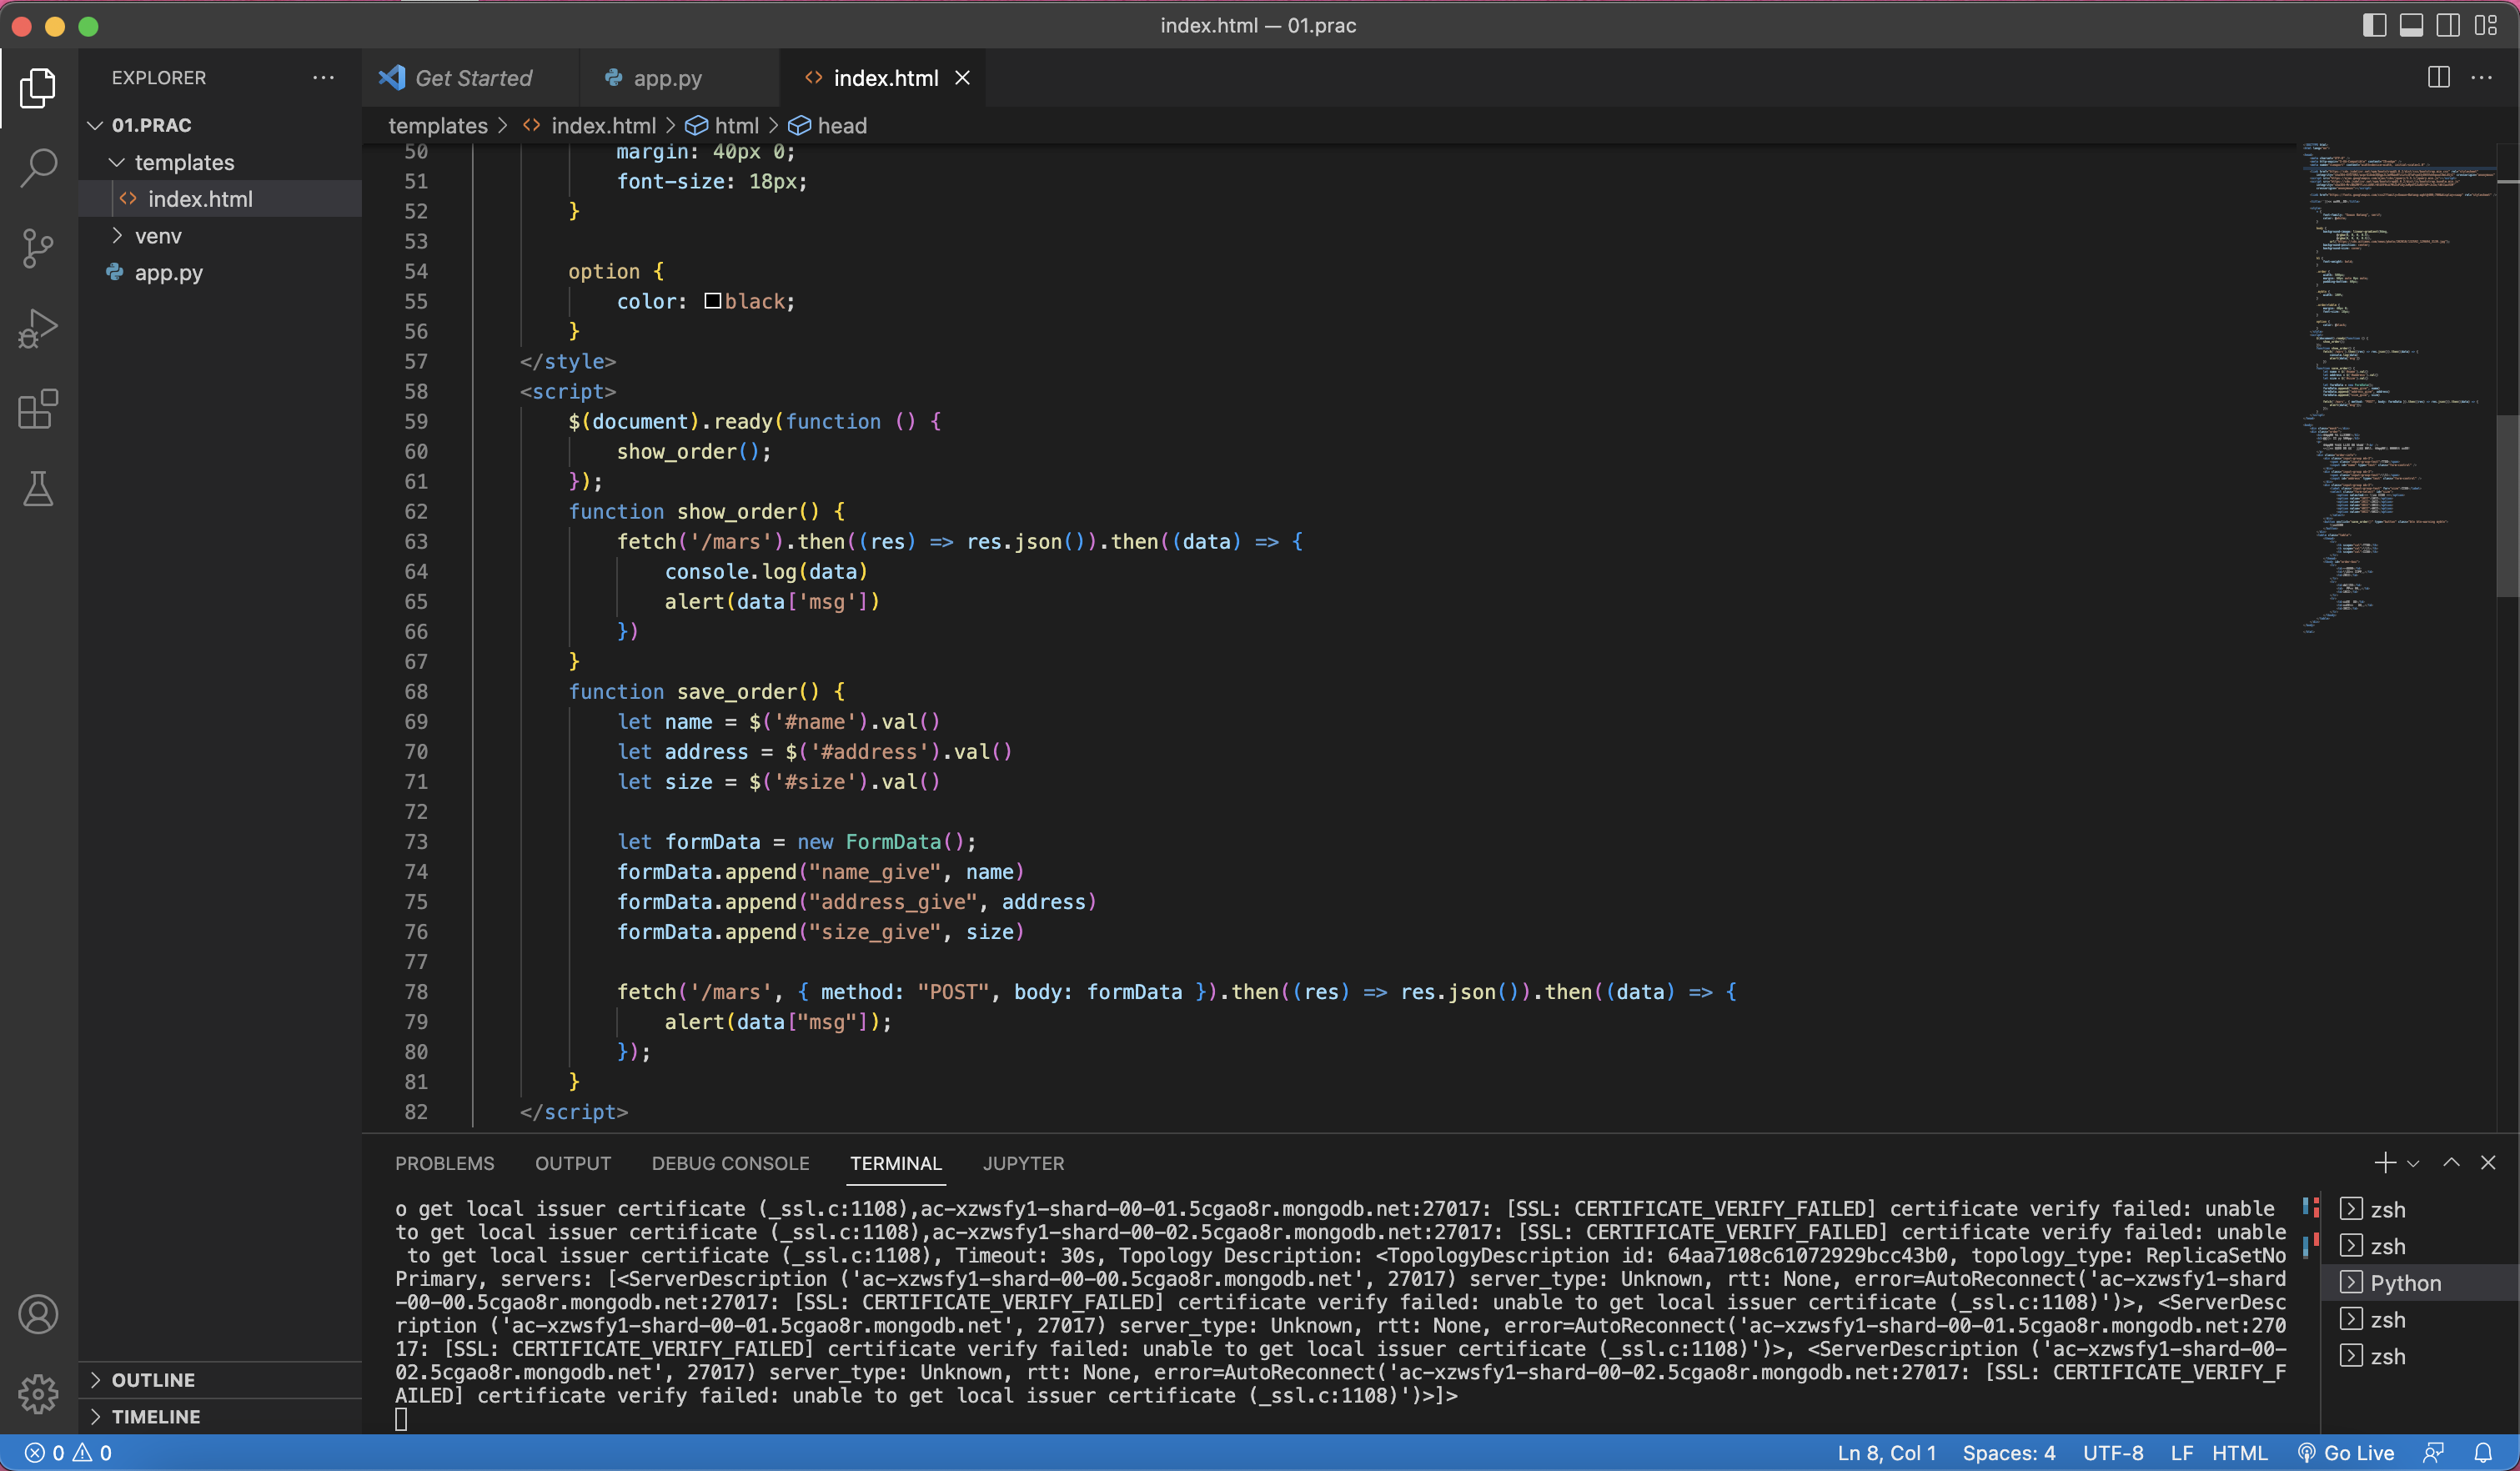The image size is (2520, 1471).
Task: Open the html breadcrumb dropdown
Action: pos(724,126)
